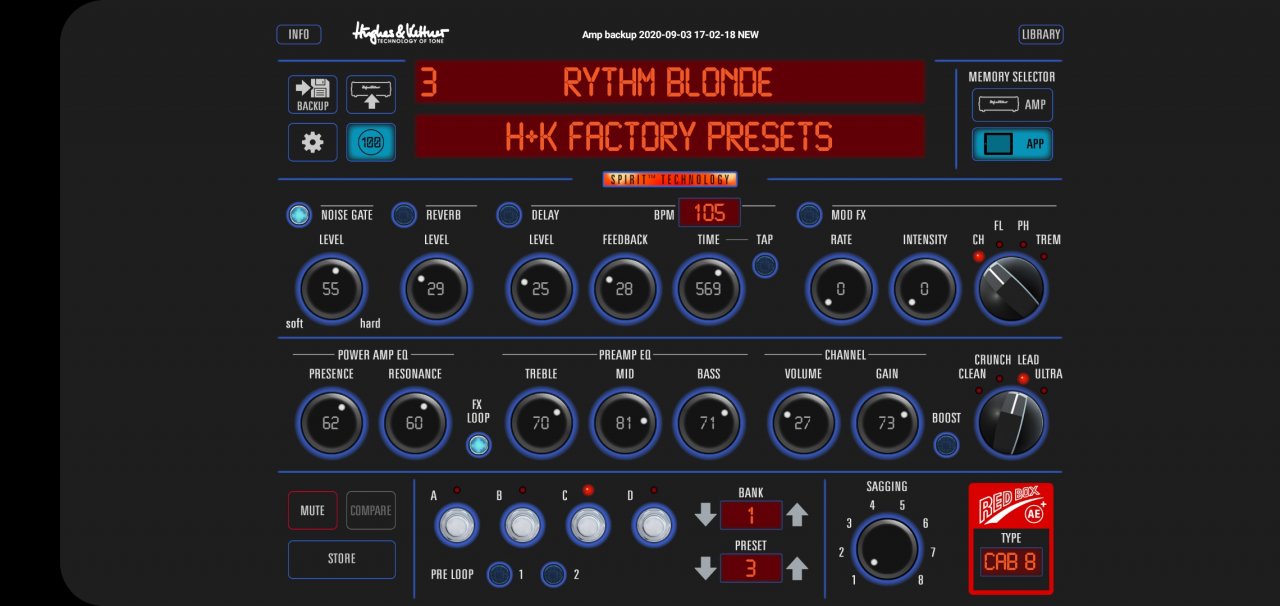Screen dimensions: 1280x606
Task: Click the BPM display showing 105
Action: pos(710,212)
